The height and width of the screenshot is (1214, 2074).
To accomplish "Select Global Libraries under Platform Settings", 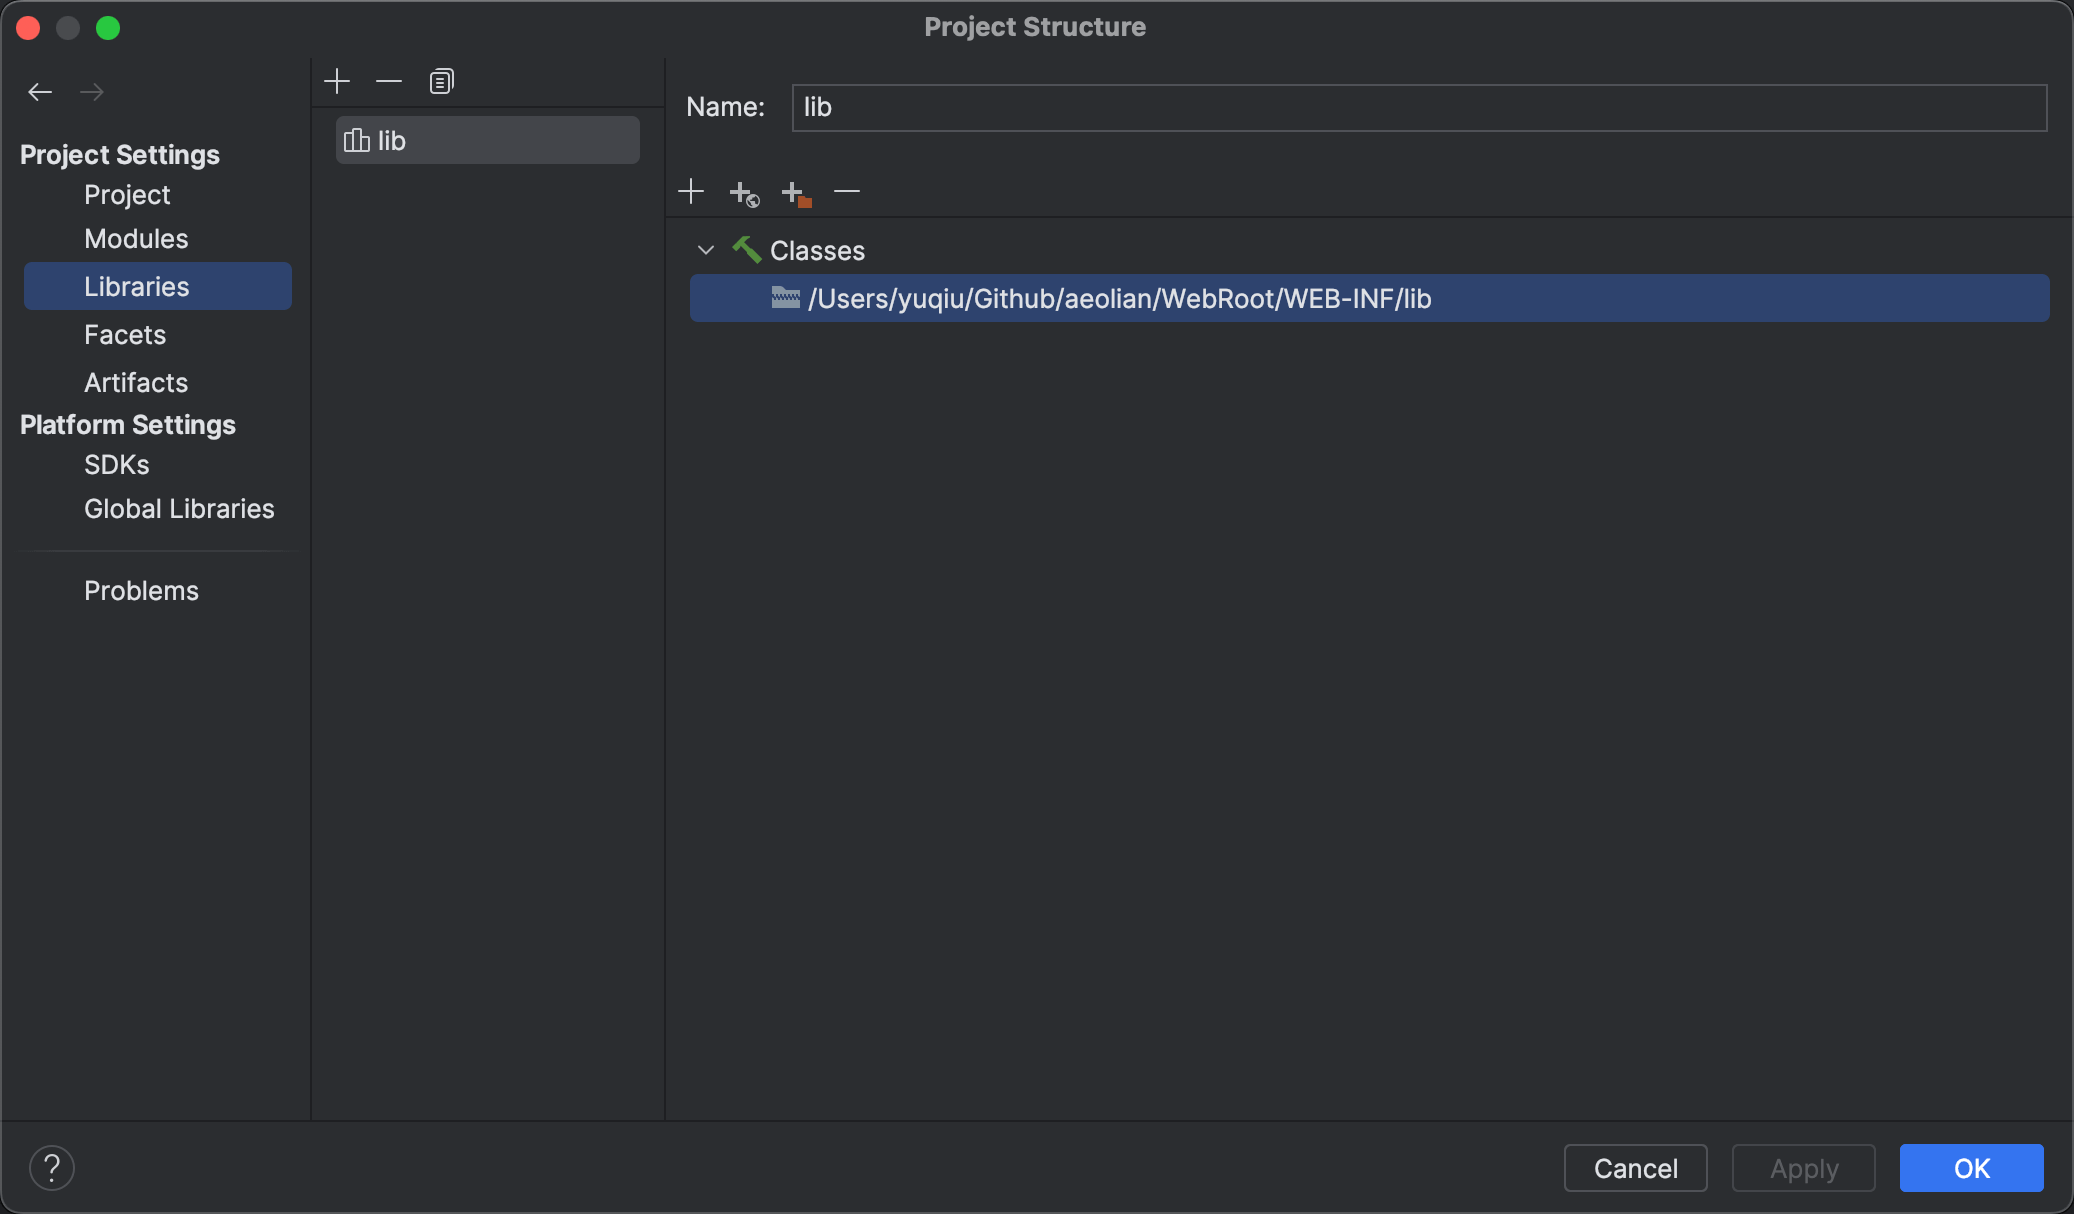I will [x=179, y=509].
